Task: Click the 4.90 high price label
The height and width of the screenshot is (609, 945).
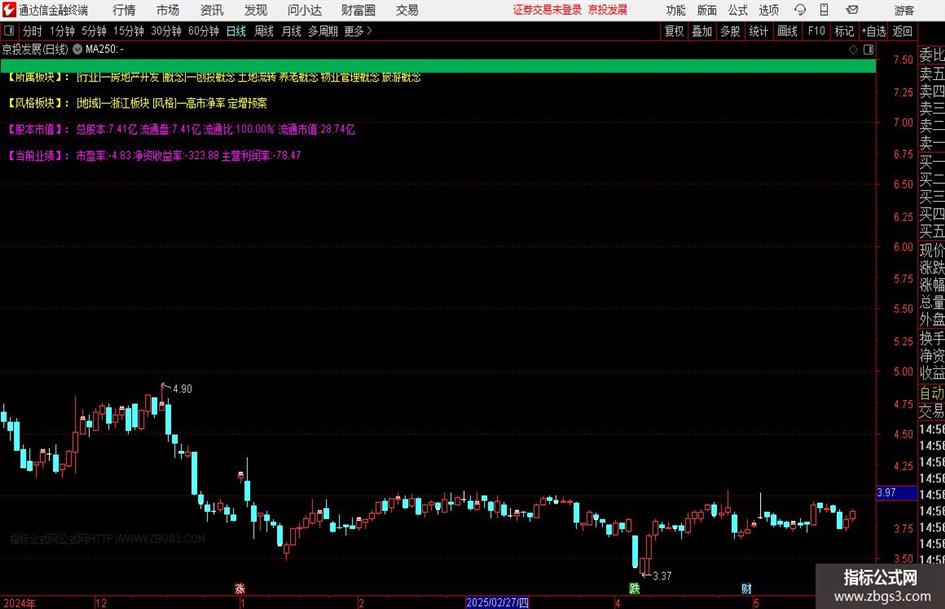Action: coord(183,389)
